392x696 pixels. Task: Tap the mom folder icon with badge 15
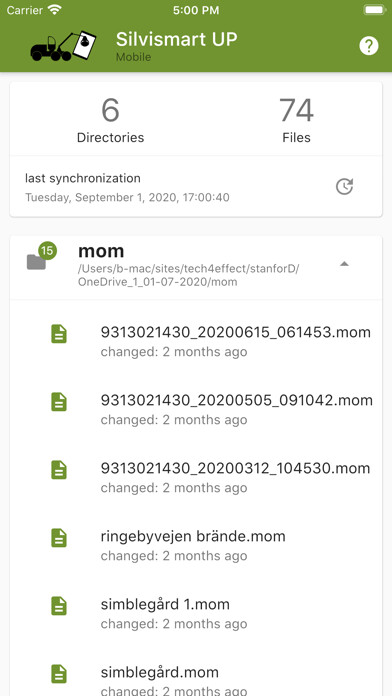click(x=41, y=257)
